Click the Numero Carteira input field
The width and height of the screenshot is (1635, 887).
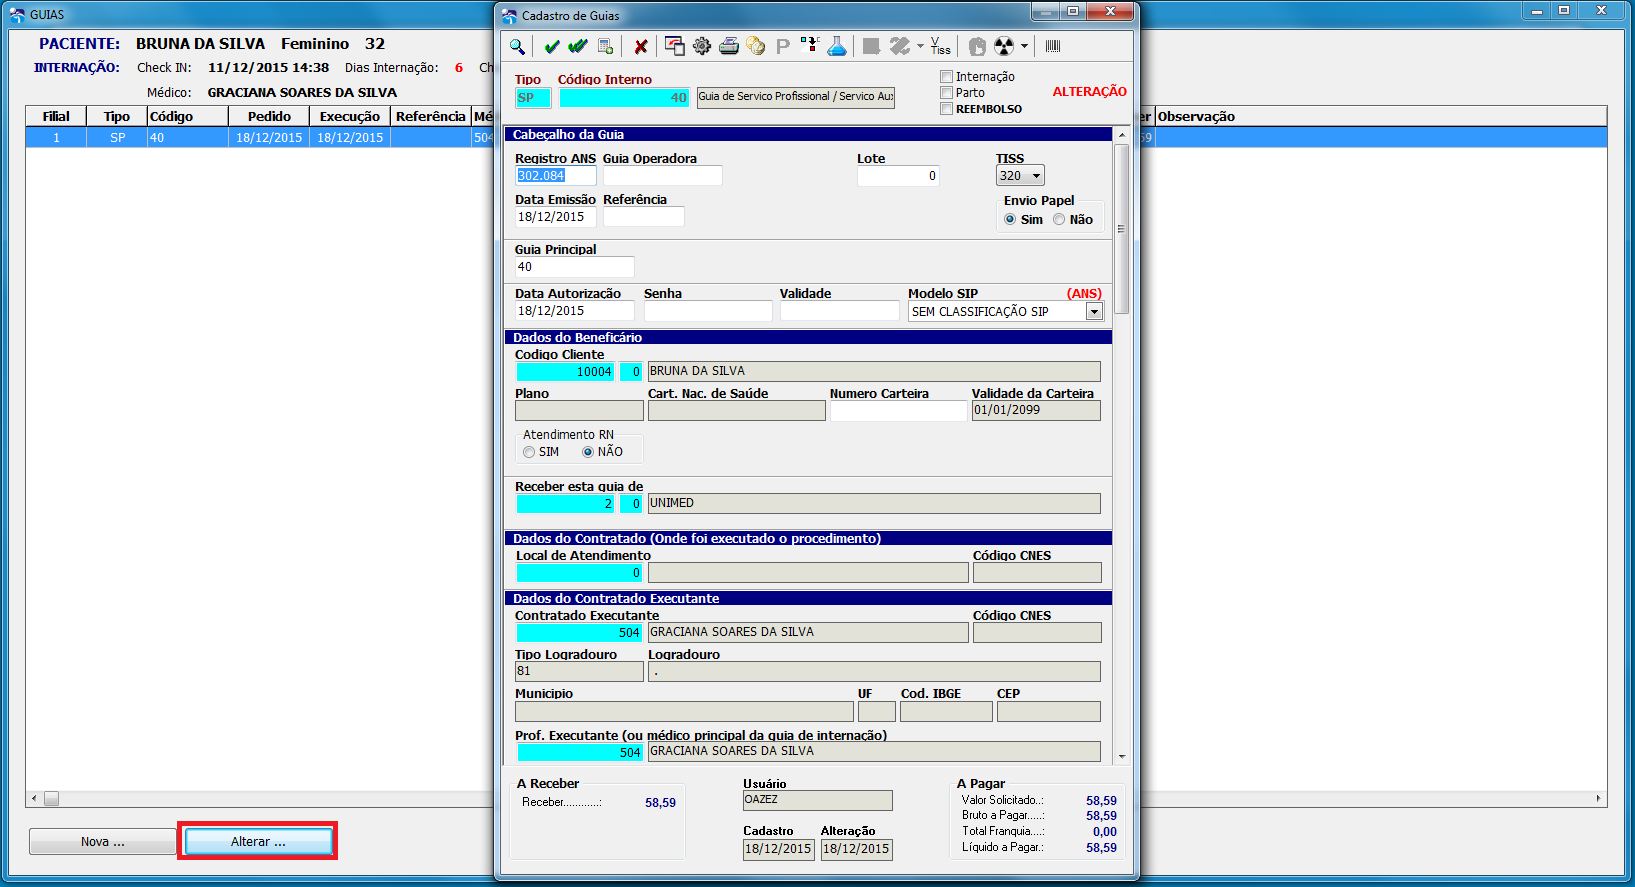pos(898,411)
